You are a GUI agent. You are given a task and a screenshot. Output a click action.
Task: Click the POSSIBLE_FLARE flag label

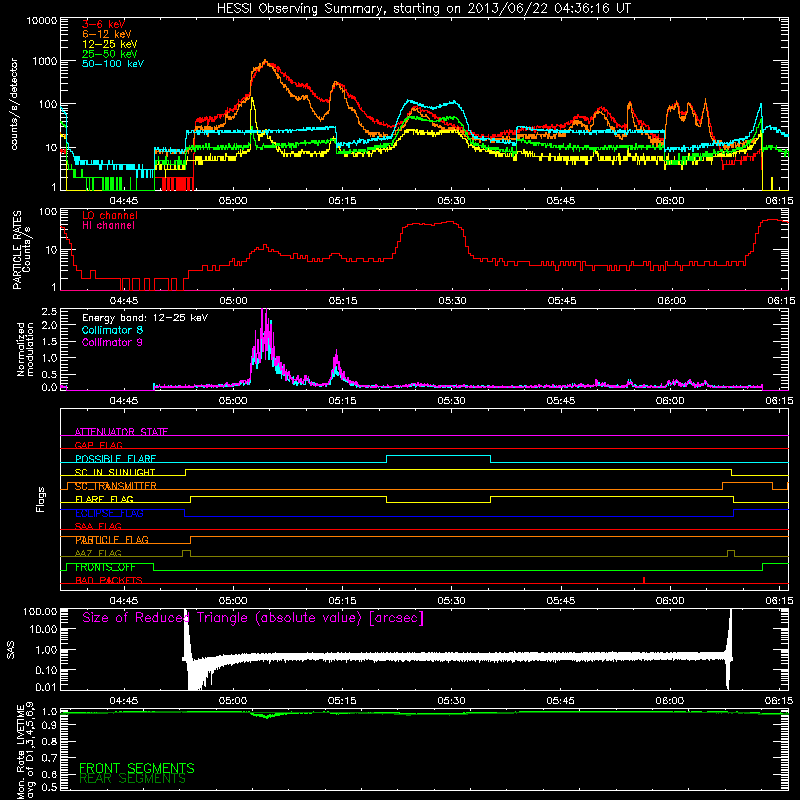115,459
